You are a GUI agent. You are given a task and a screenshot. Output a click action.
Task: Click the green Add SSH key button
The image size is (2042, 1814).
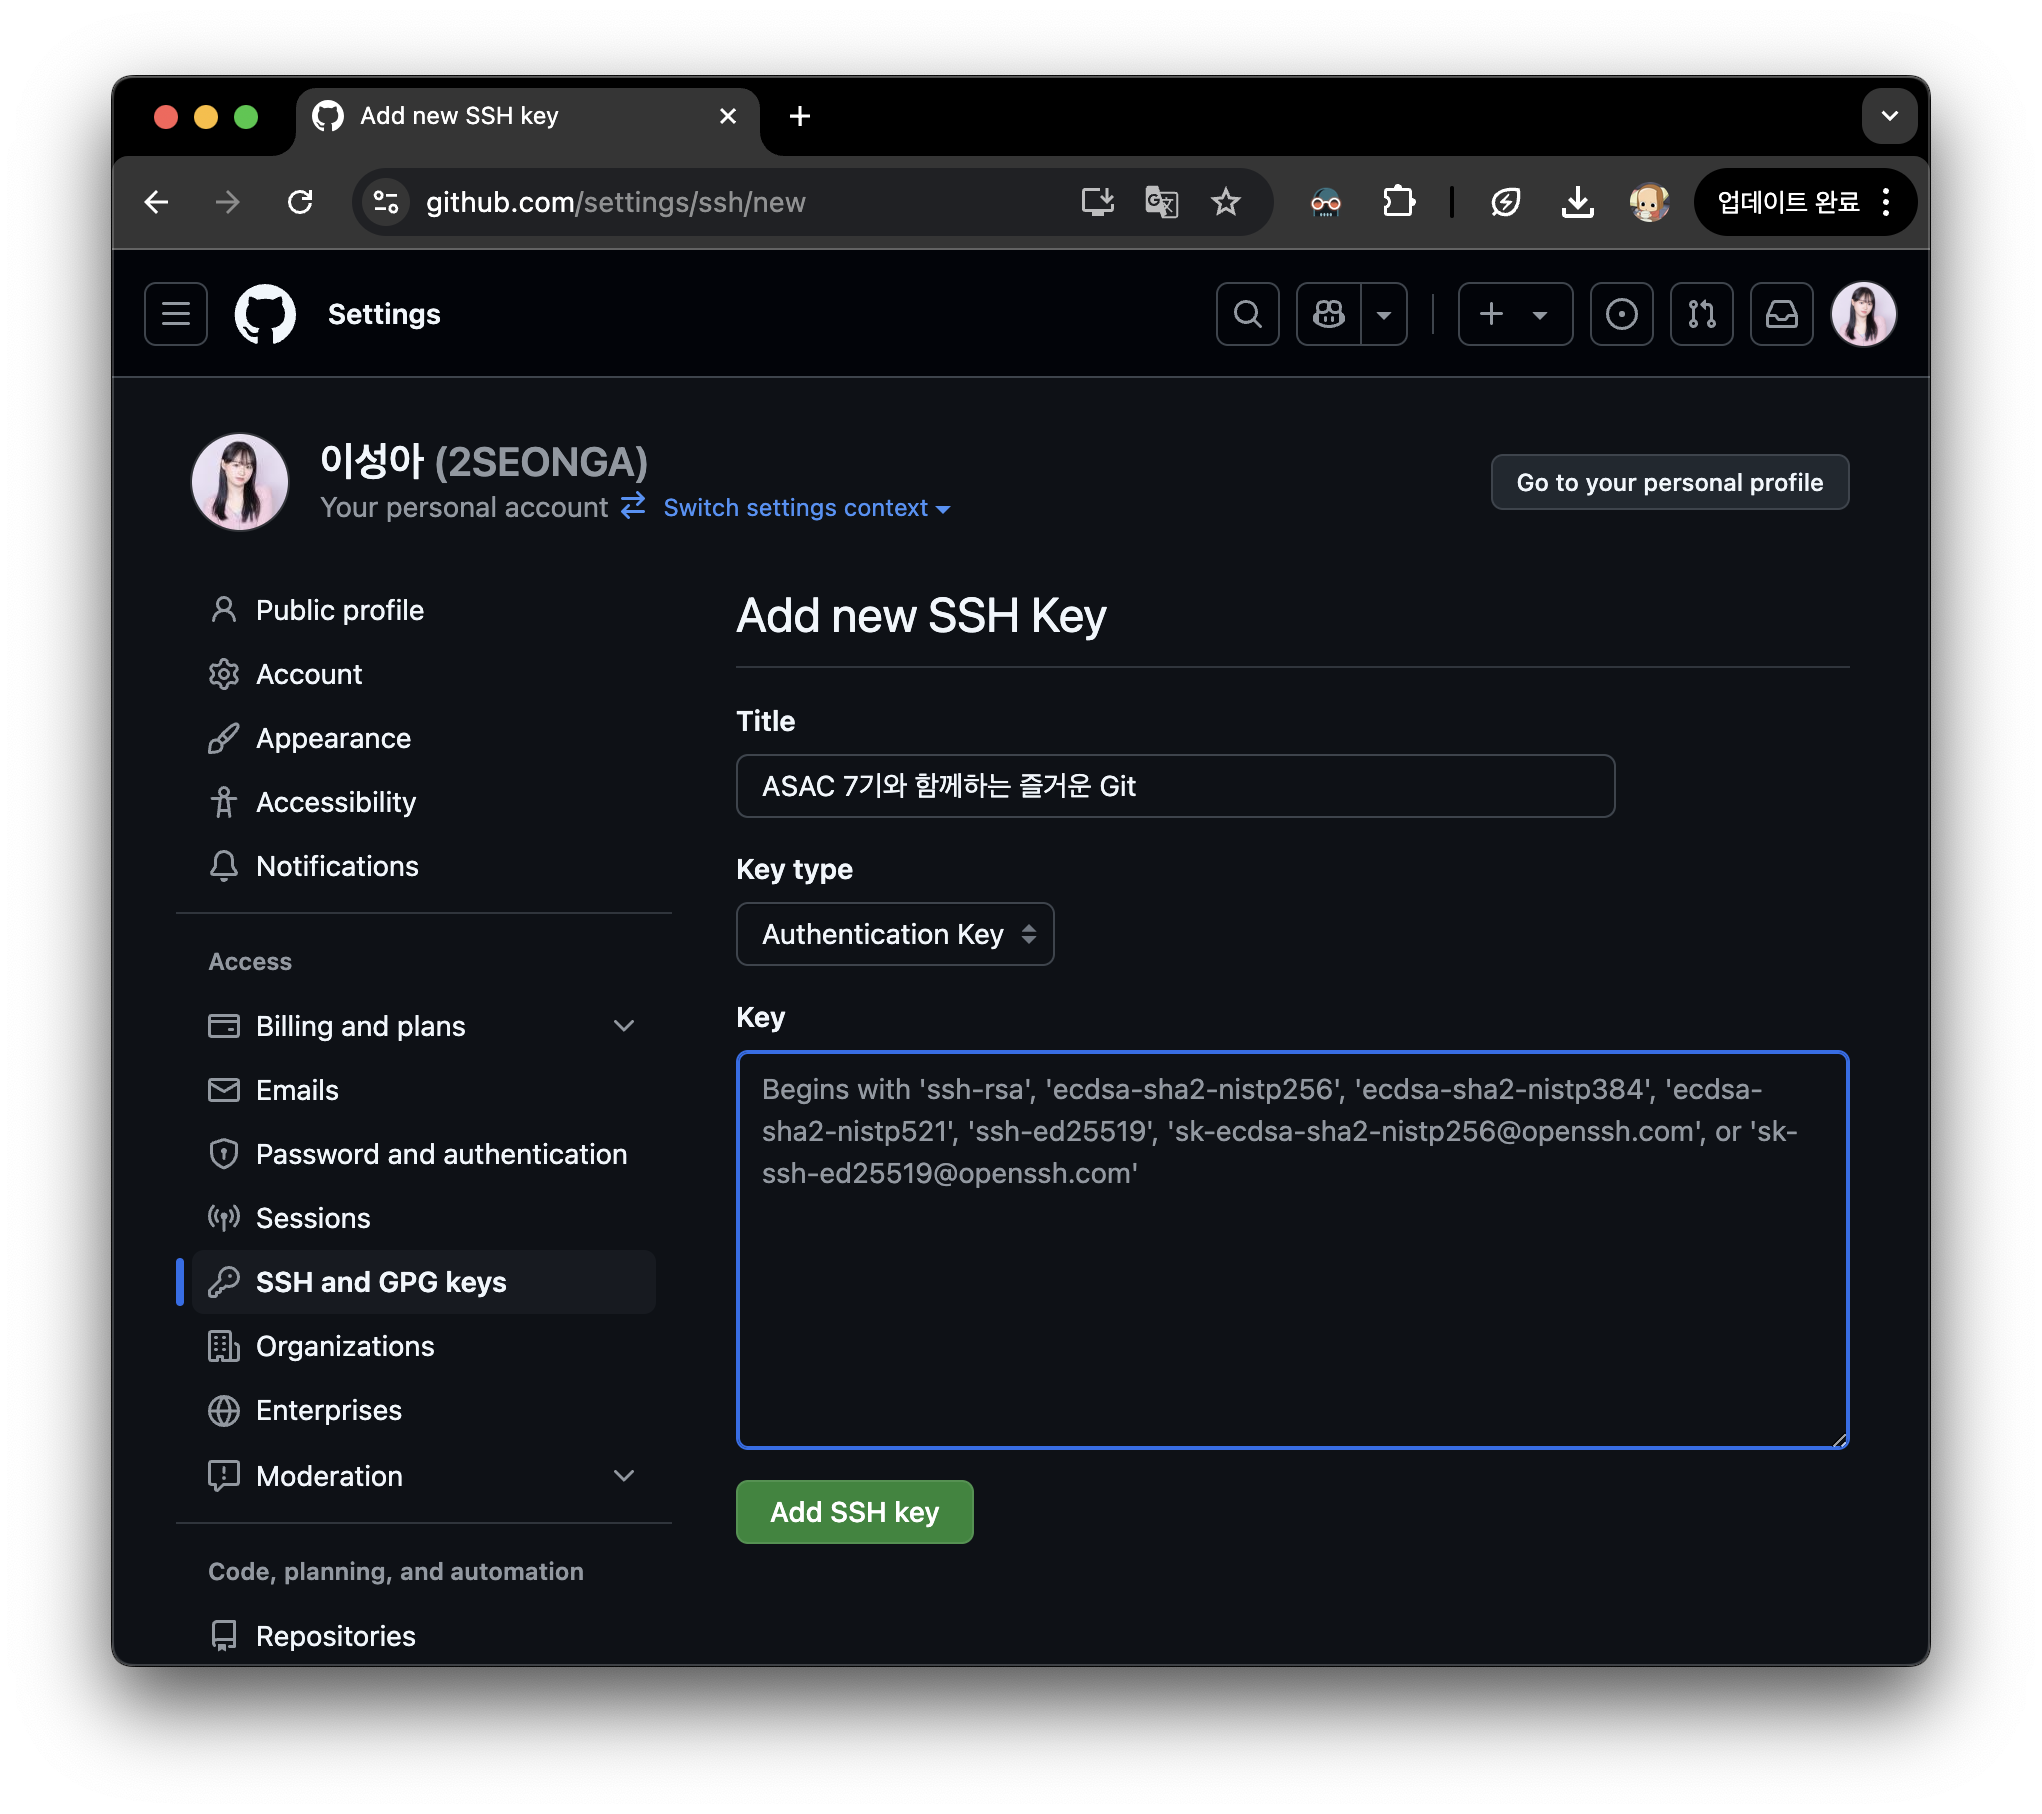click(854, 1512)
